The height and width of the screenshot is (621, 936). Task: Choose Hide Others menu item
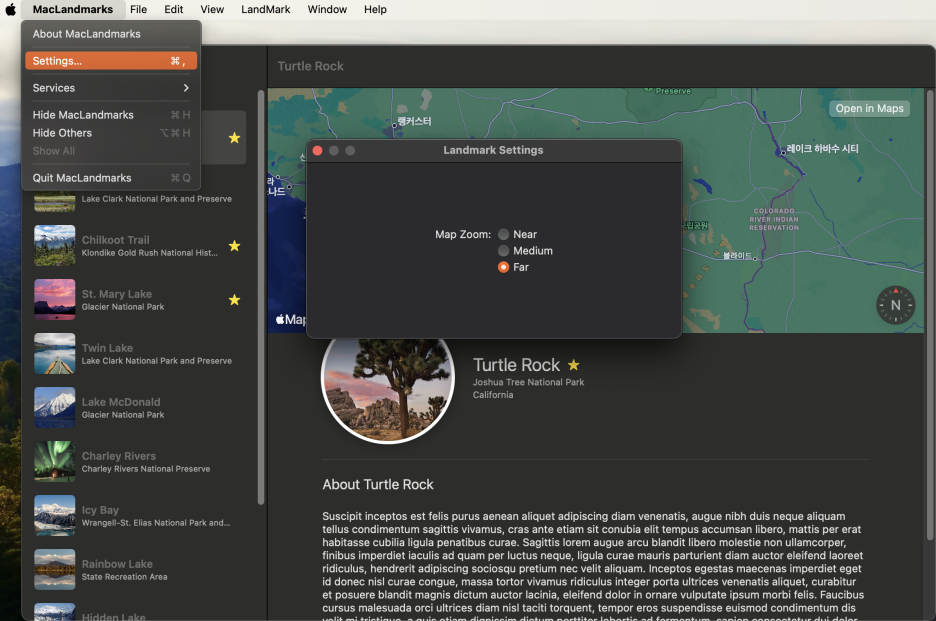point(111,133)
